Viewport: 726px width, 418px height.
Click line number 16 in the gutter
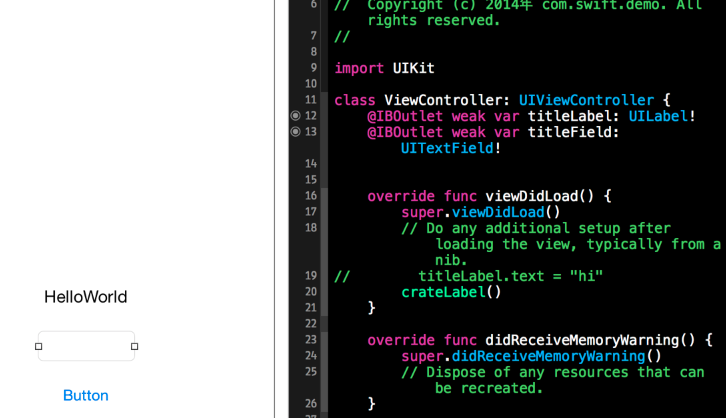click(310, 196)
